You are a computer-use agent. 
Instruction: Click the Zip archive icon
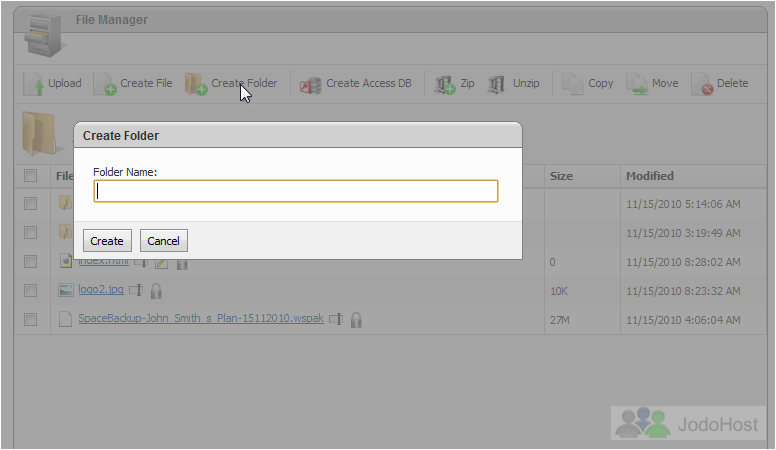tap(445, 85)
